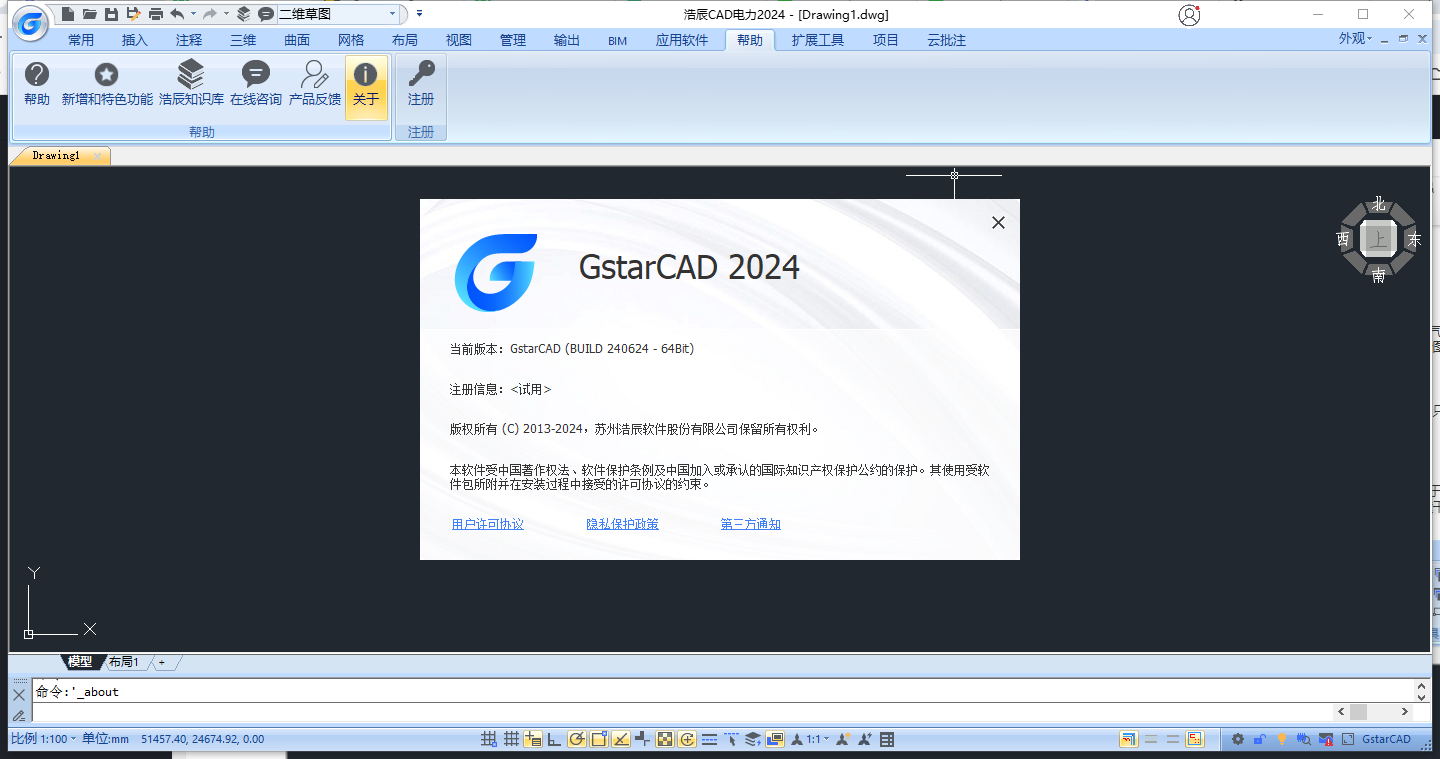
Task: Switch to the 视图 ribbon tab
Action: point(459,40)
